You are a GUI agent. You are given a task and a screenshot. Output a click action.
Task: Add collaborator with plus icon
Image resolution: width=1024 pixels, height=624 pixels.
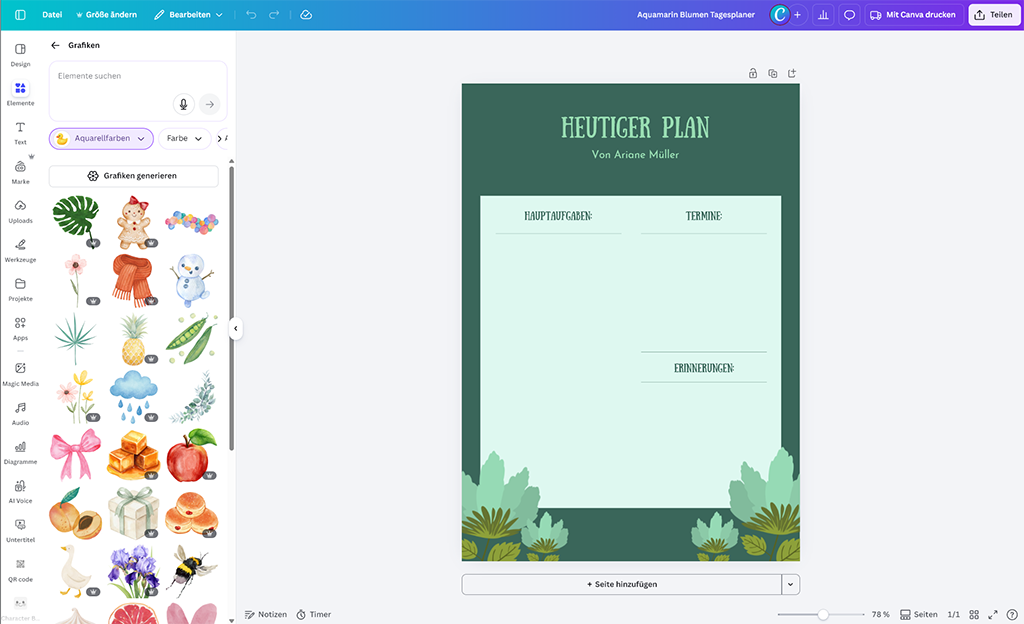click(x=797, y=14)
